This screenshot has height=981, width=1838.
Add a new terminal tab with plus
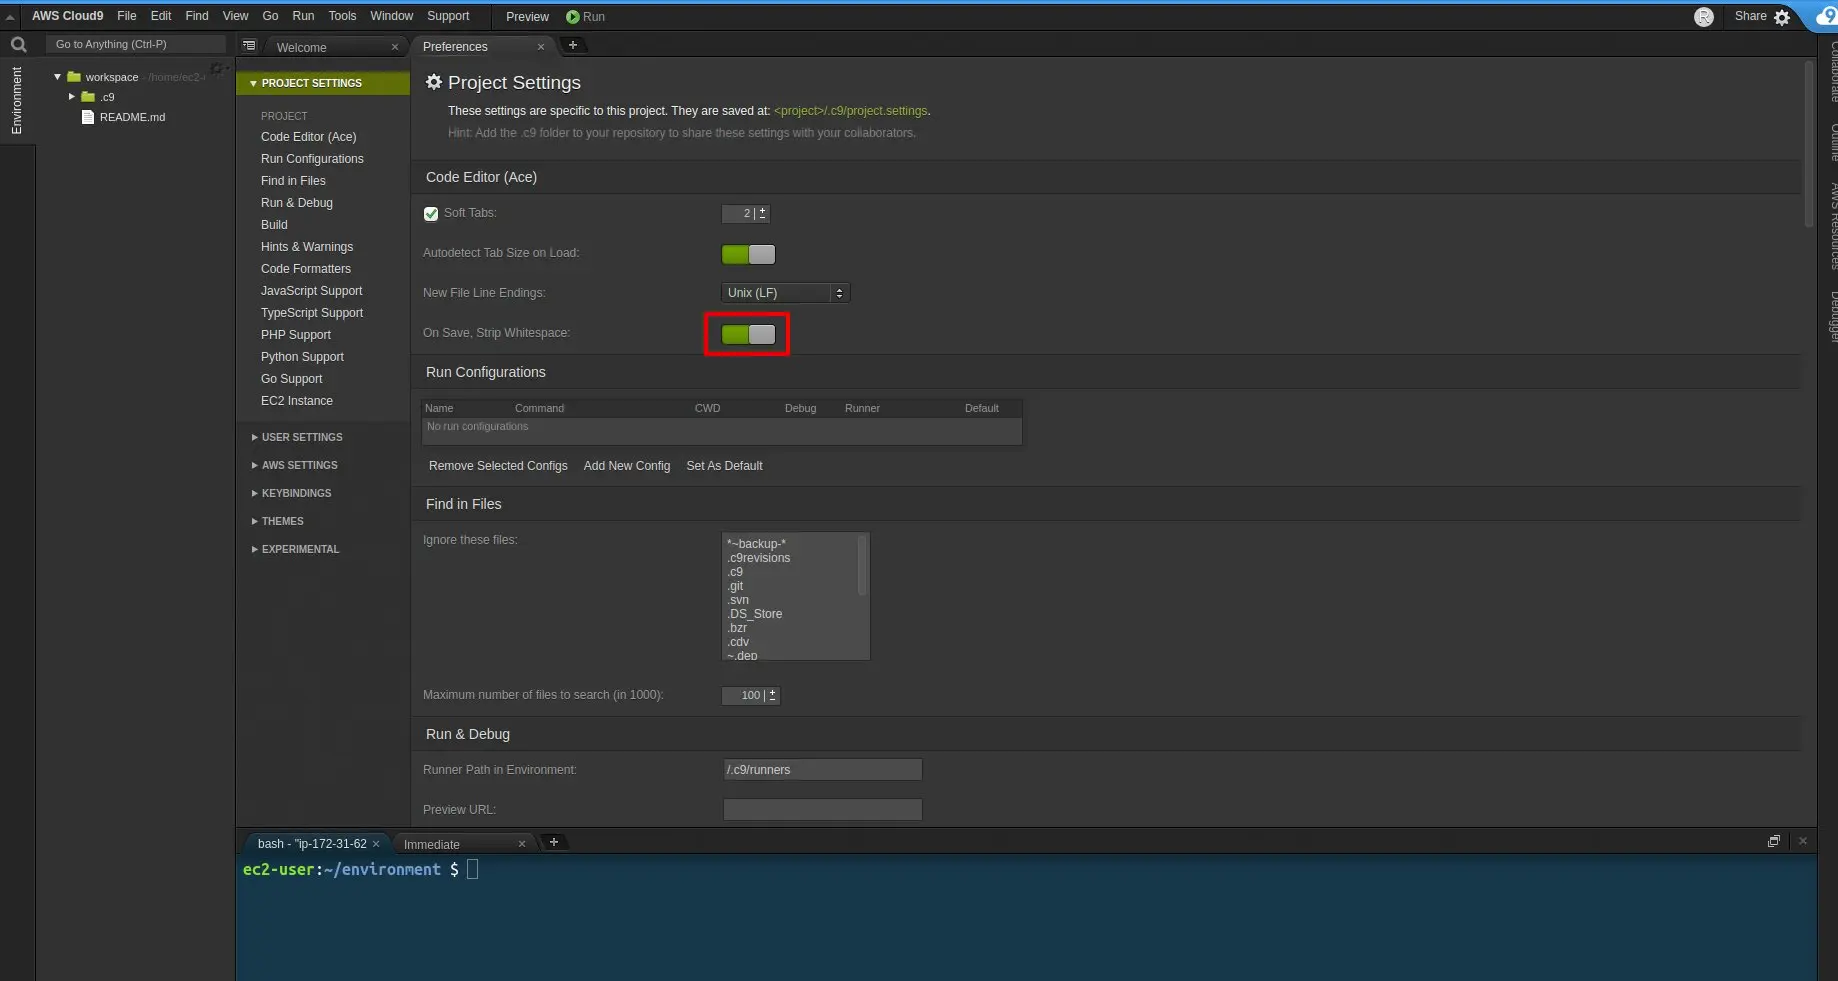(554, 842)
